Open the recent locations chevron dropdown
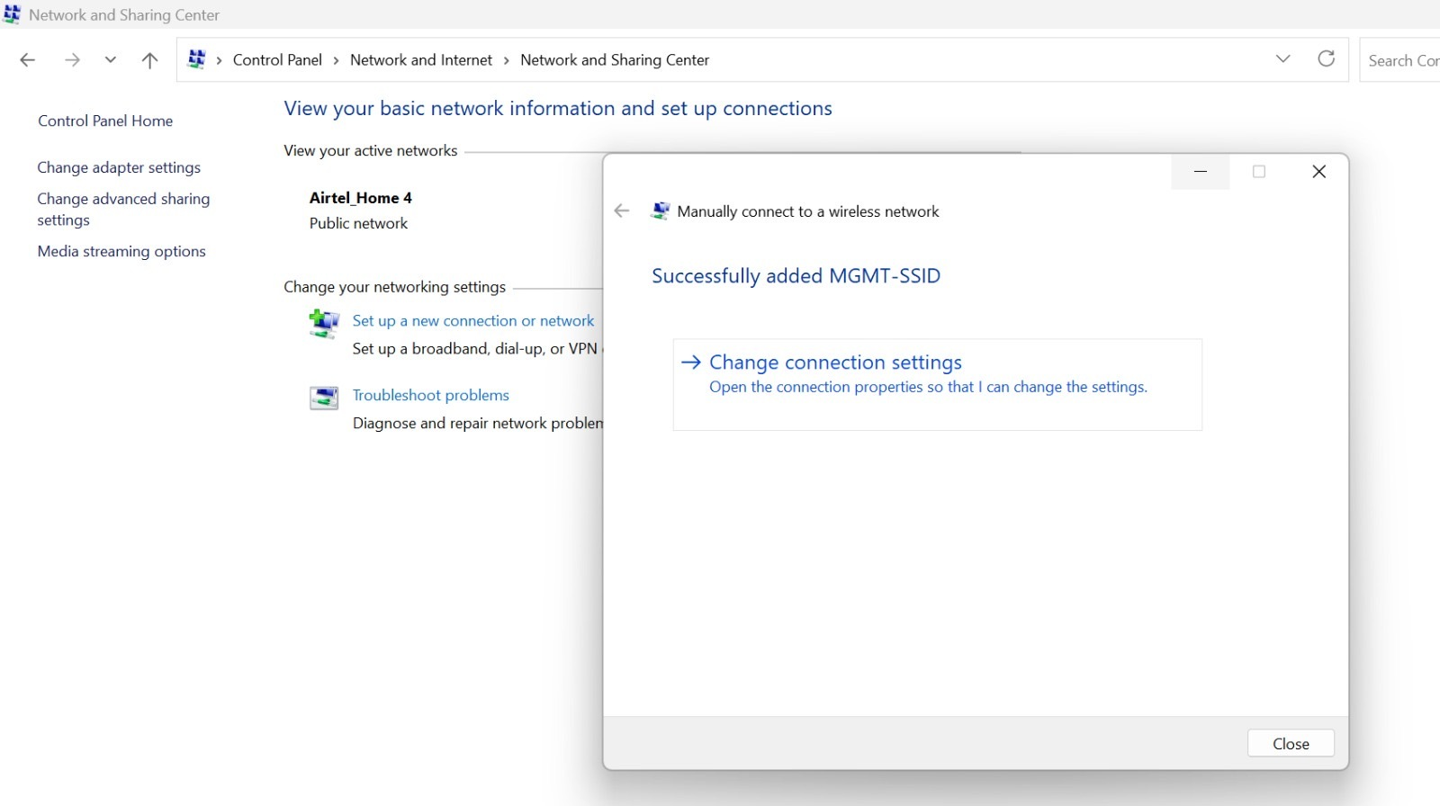Screen dimensions: 1440x806 tap(110, 60)
